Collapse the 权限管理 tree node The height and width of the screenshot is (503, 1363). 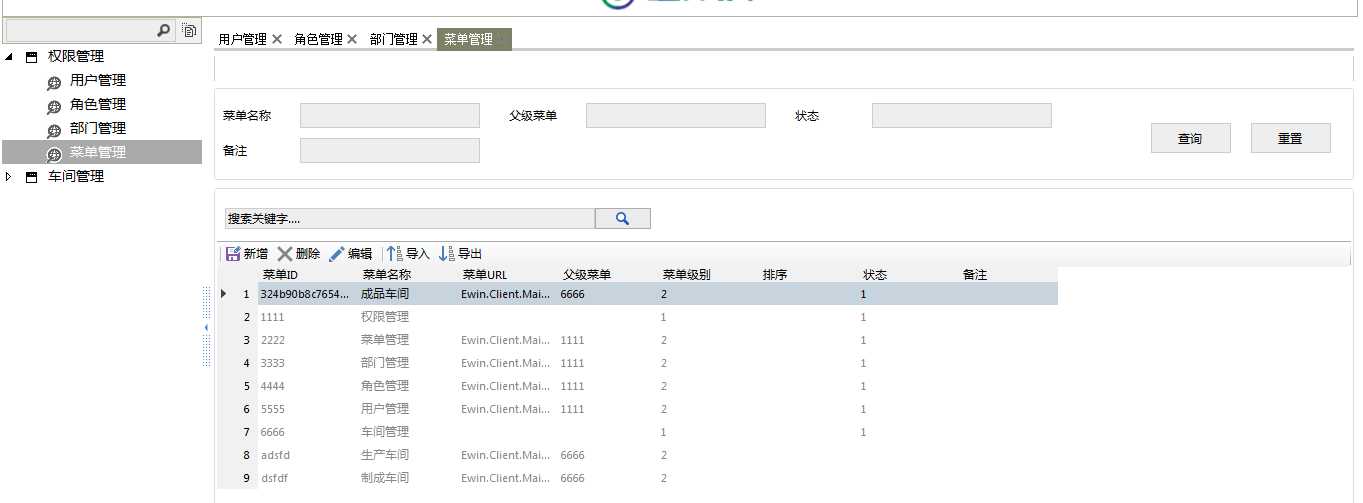[x=10, y=57]
